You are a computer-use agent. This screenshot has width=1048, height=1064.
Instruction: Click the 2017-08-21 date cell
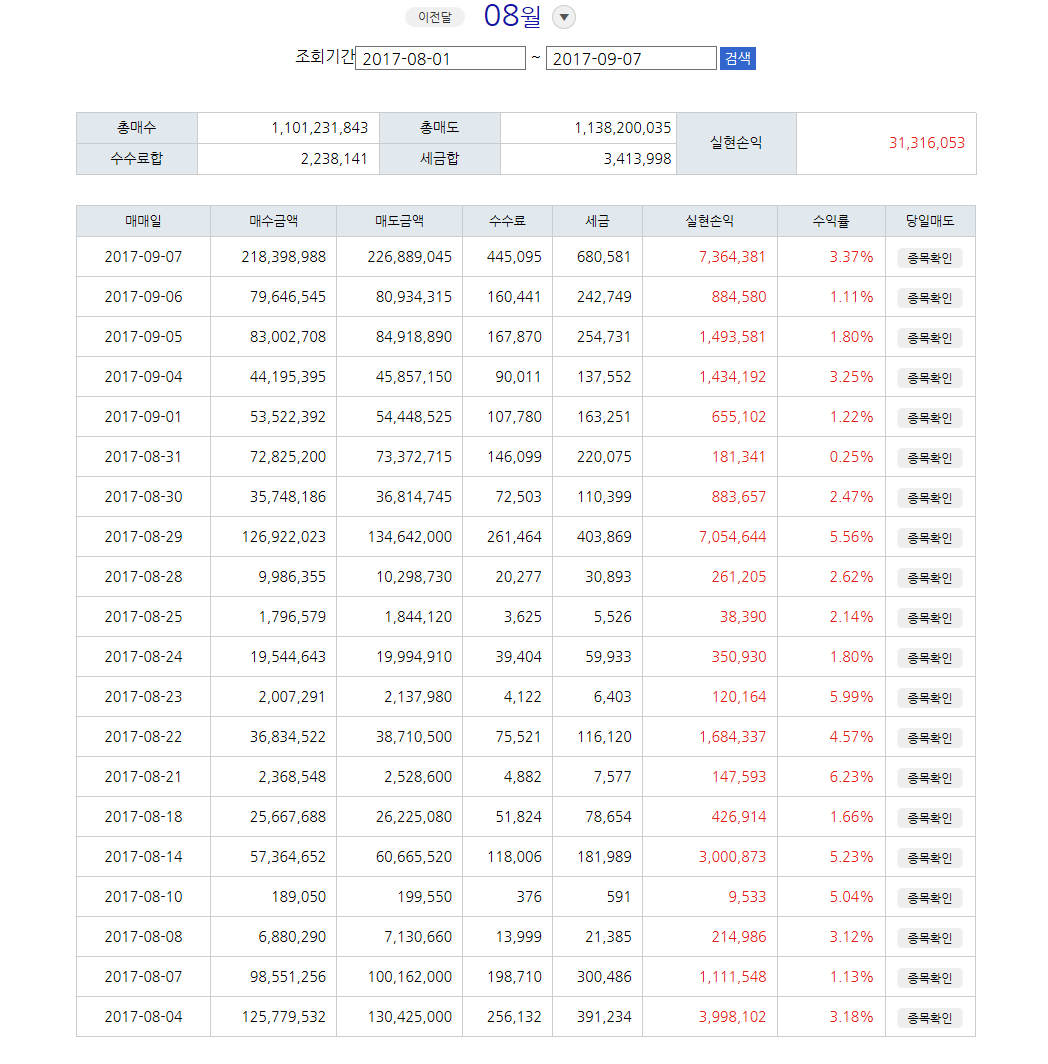click(x=143, y=777)
